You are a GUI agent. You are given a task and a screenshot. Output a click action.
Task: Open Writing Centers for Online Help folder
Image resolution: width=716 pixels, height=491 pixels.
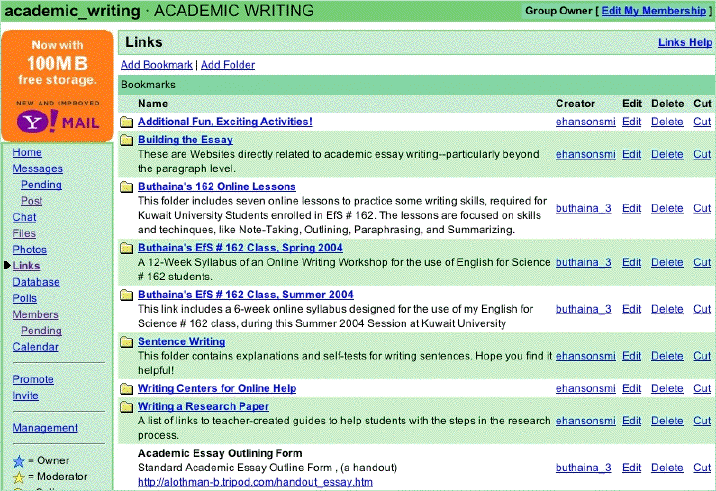click(x=217, y=389)
